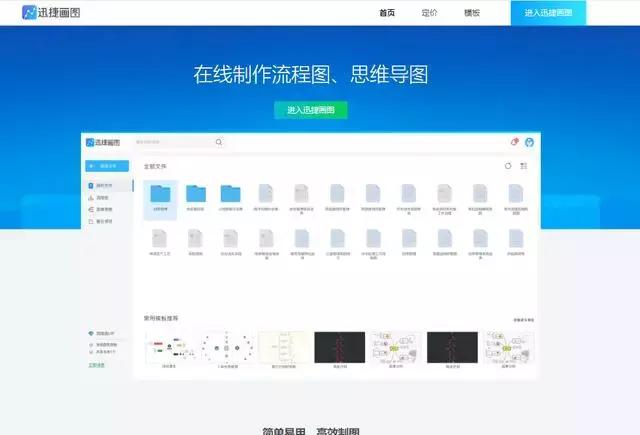
Task: Select the sidebar item with the lines icon
Action: pyautogui.click(x=100, y=209)
